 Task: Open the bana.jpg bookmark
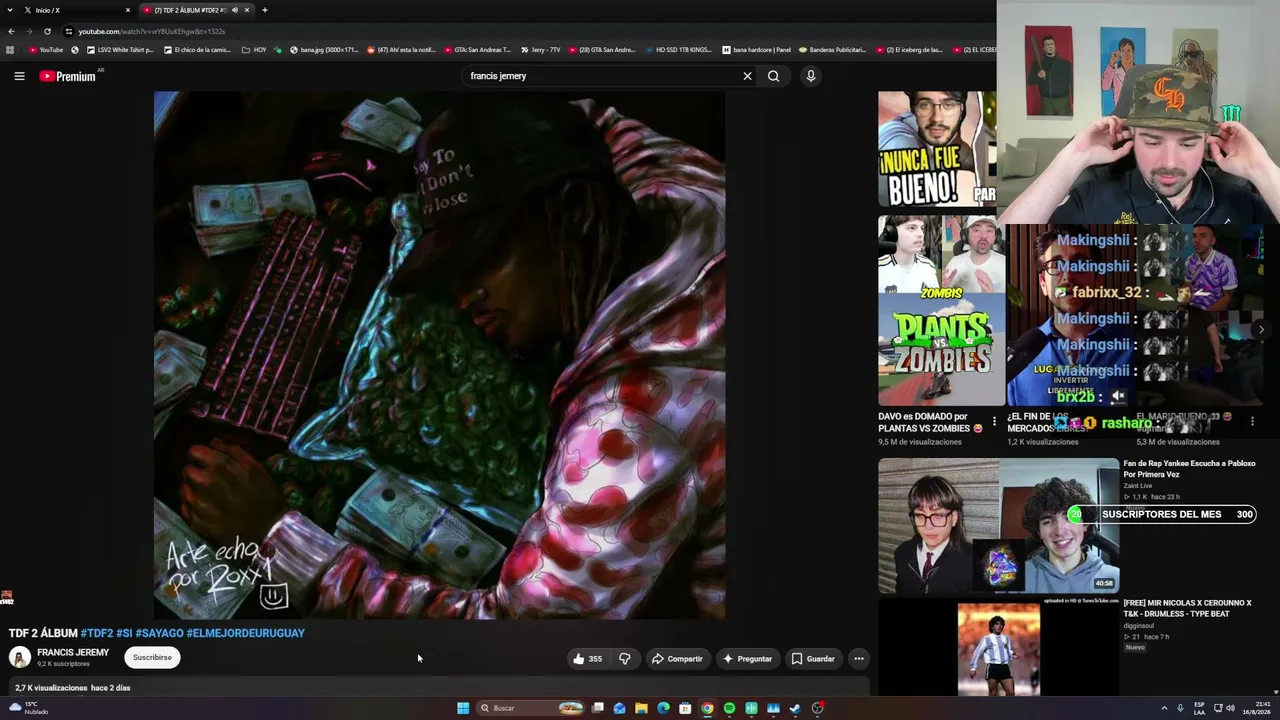[x=323, y=50]
